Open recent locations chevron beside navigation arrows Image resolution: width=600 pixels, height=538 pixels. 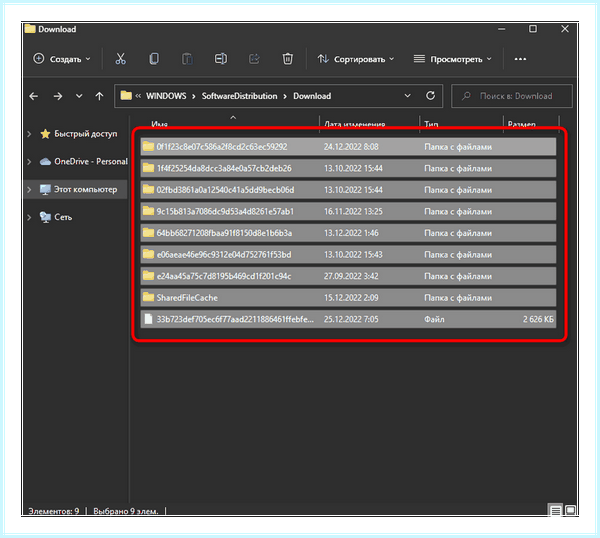pos(79,96)
